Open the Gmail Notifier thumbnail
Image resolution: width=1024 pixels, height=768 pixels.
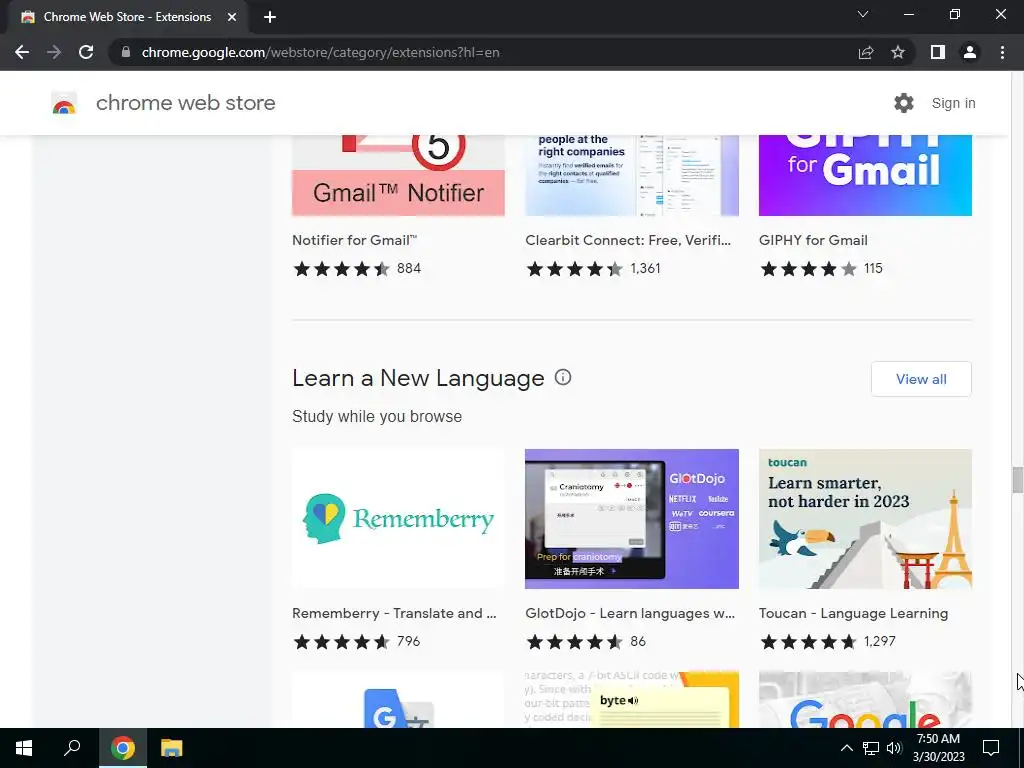(398, 175)
